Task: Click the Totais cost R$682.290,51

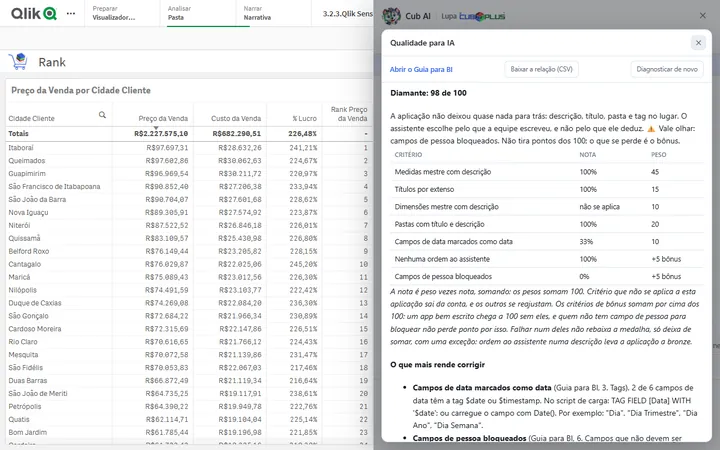Action: coord(236,134)
